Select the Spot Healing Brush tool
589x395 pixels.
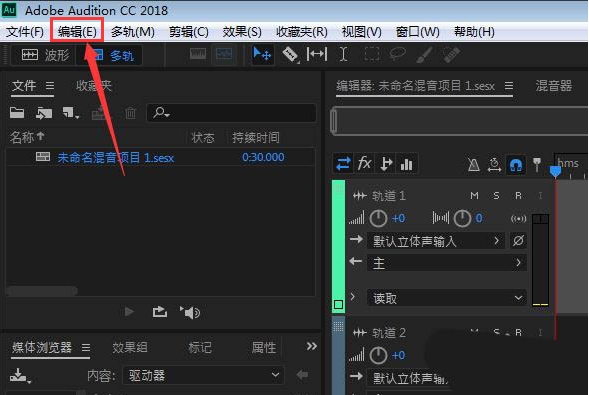tap(451, 55)
